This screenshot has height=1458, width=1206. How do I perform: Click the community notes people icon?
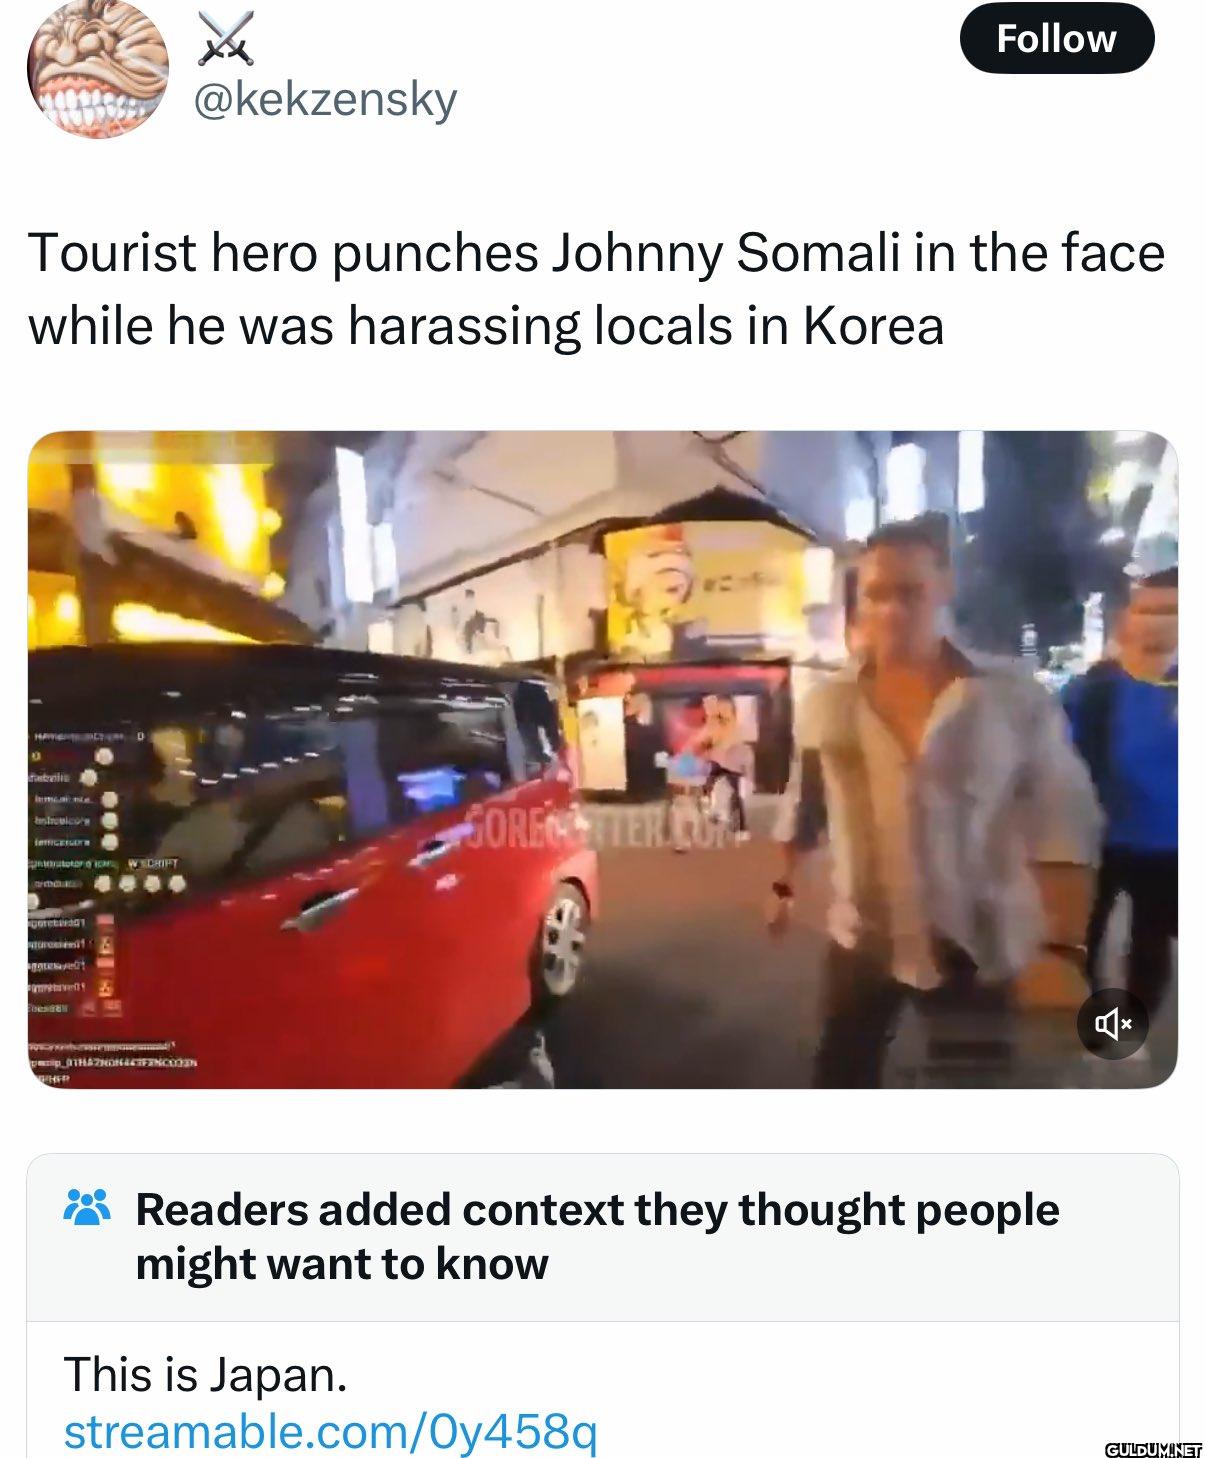tap(87, 1208)
